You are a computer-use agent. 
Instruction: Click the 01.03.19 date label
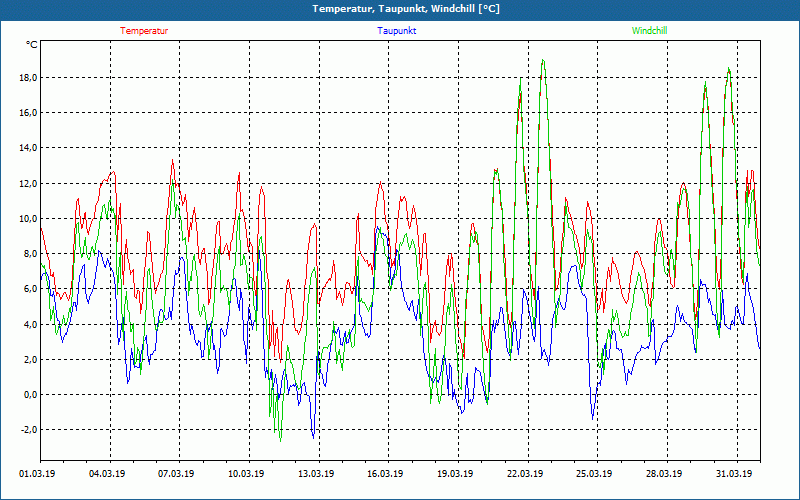(37, 474)
